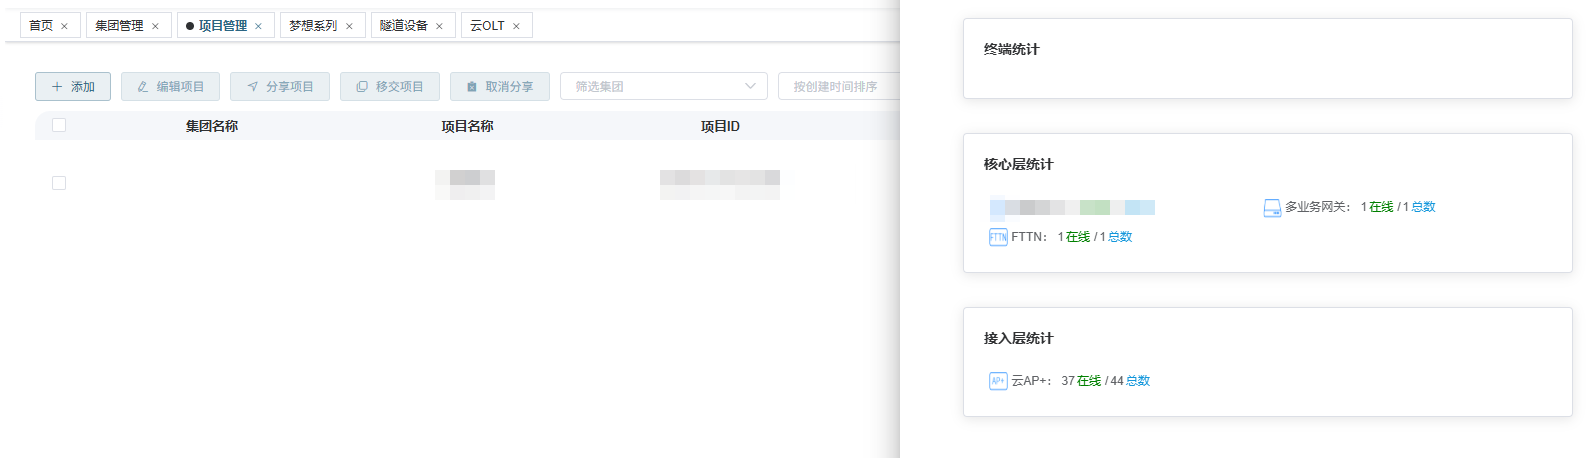The height and width of the screenshot is (458, 1590).
Task: Switch to the 集团管理 tab
Action: click(119, 26)
